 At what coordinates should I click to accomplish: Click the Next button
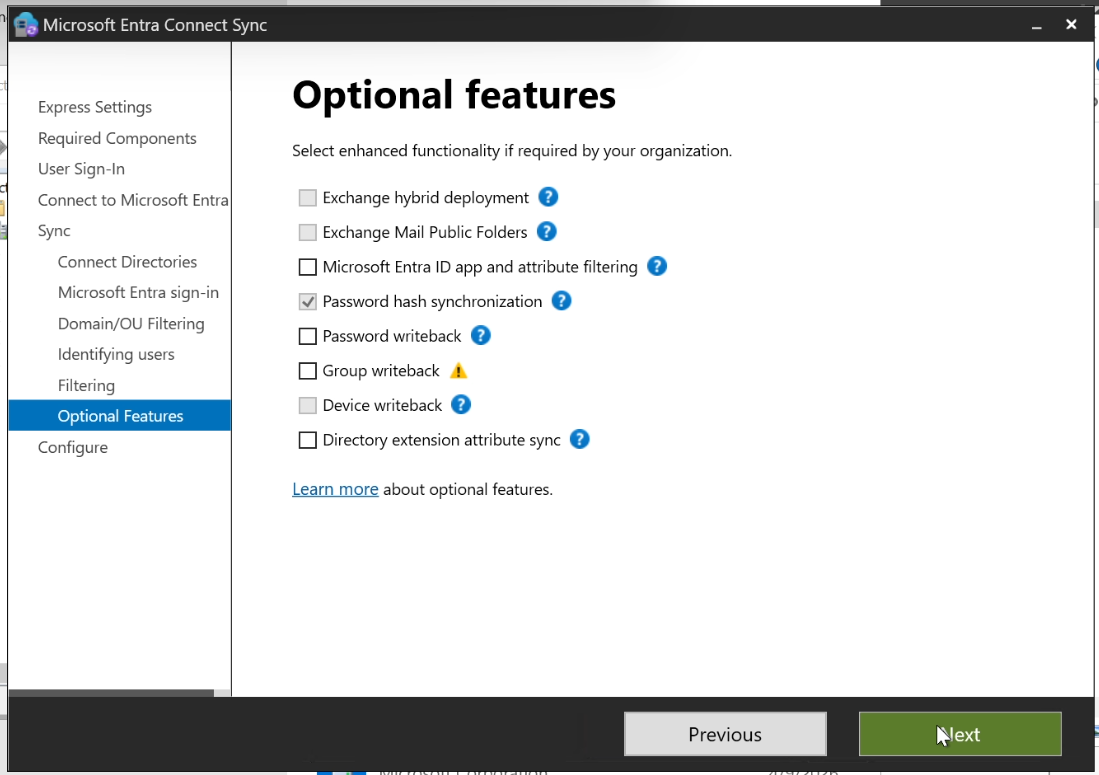(960, 734)
